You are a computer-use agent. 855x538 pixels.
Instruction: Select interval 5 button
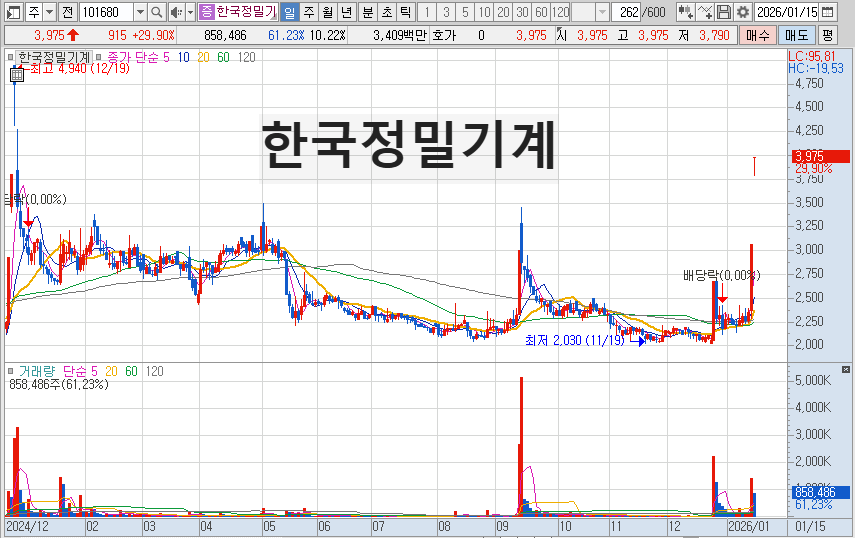465,11
